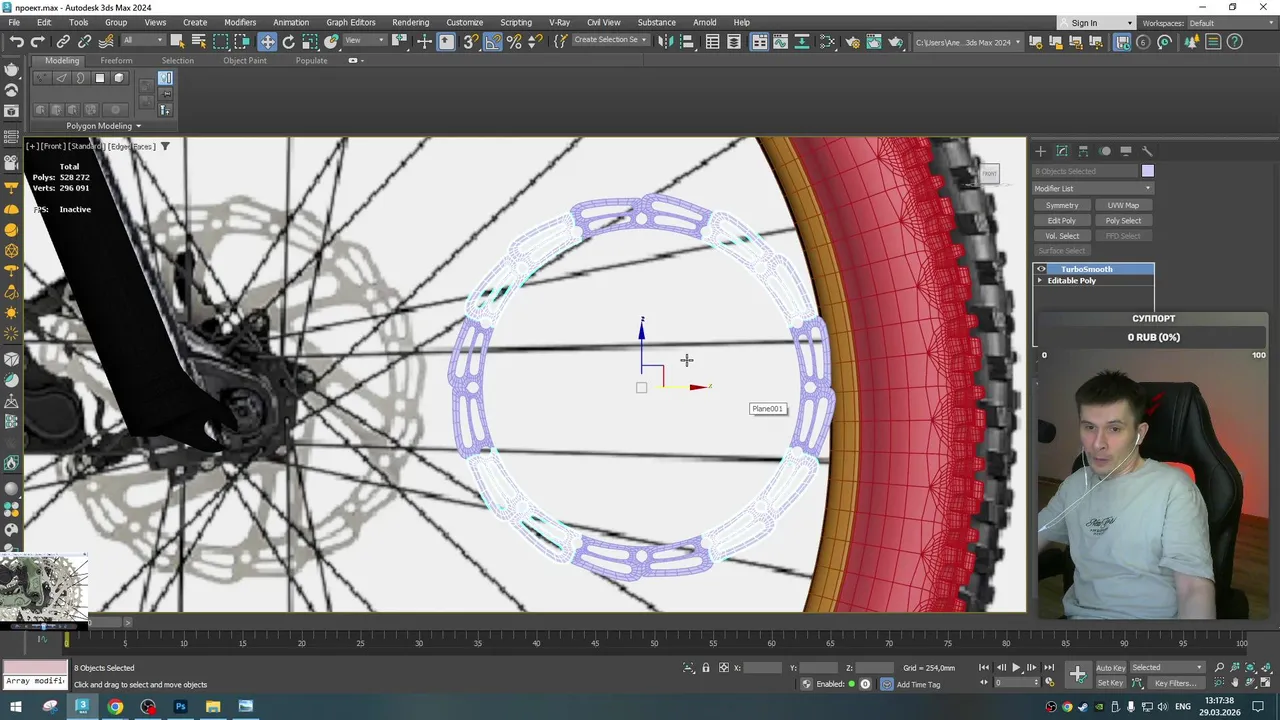The width and height of the screenshot is (1280, 720).
Task: Click the viewport filter funnel icon
Action: tap(165, 146)
